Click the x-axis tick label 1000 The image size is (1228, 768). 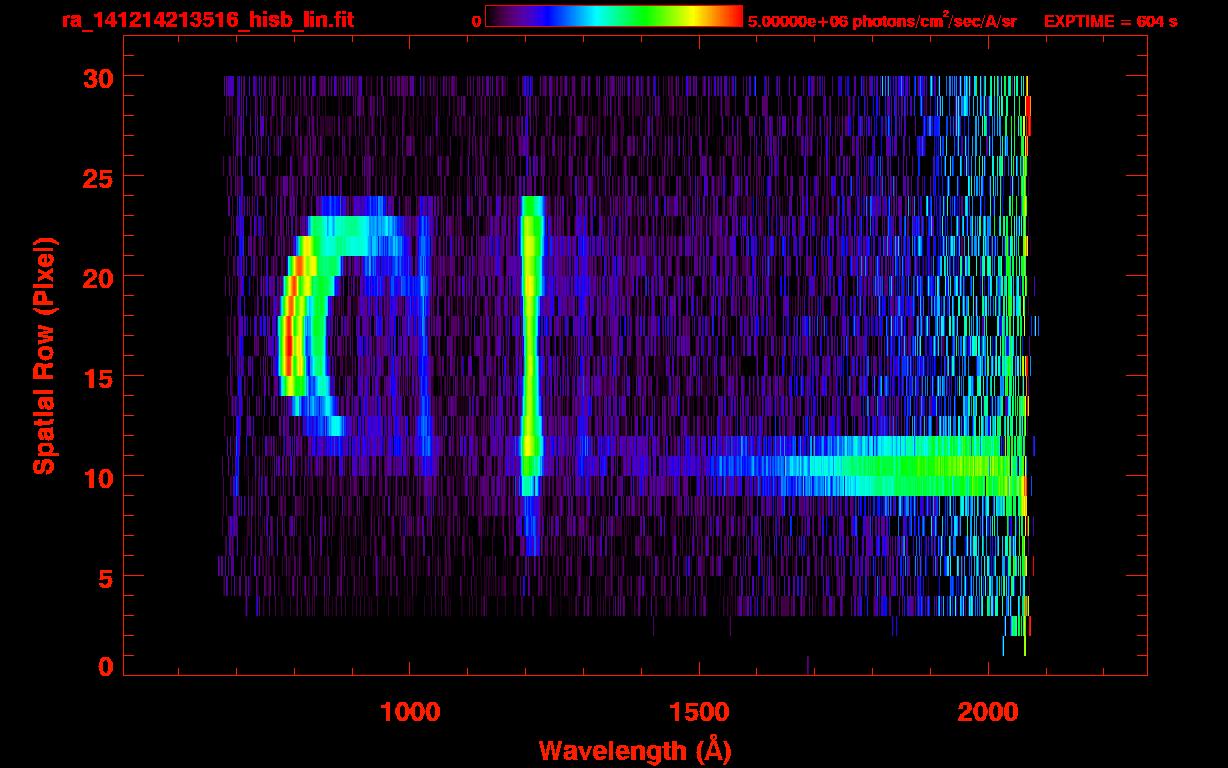(x=409, y=712)
